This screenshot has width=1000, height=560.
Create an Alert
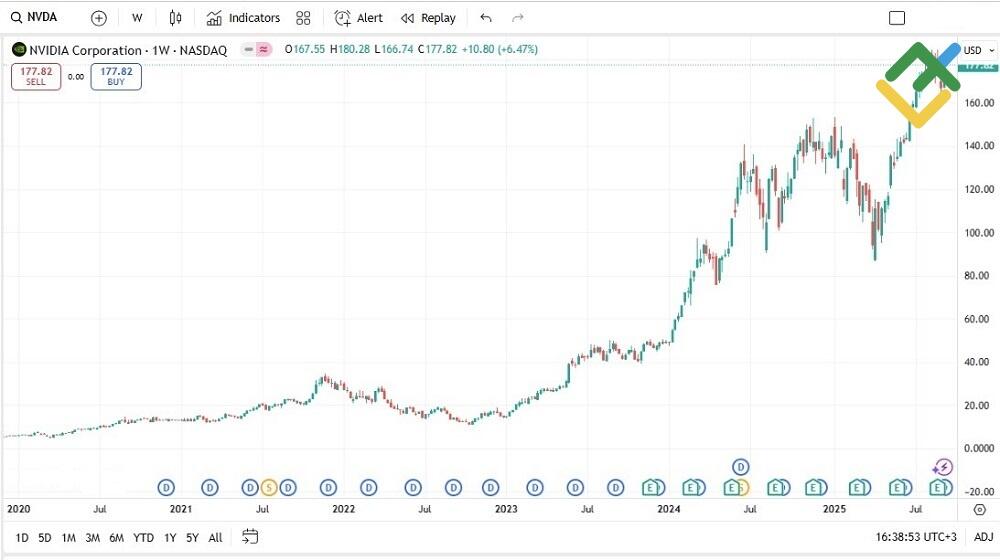pos(358,18)
